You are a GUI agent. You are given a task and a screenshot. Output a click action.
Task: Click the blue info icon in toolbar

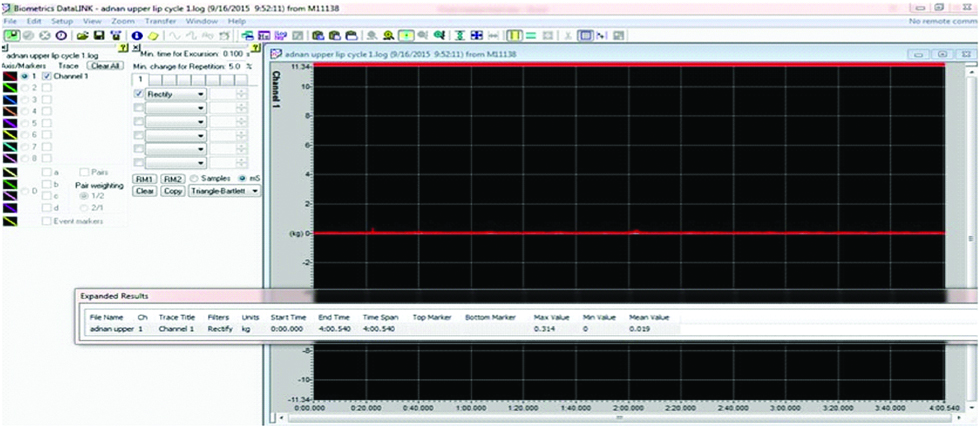(137, 35)
